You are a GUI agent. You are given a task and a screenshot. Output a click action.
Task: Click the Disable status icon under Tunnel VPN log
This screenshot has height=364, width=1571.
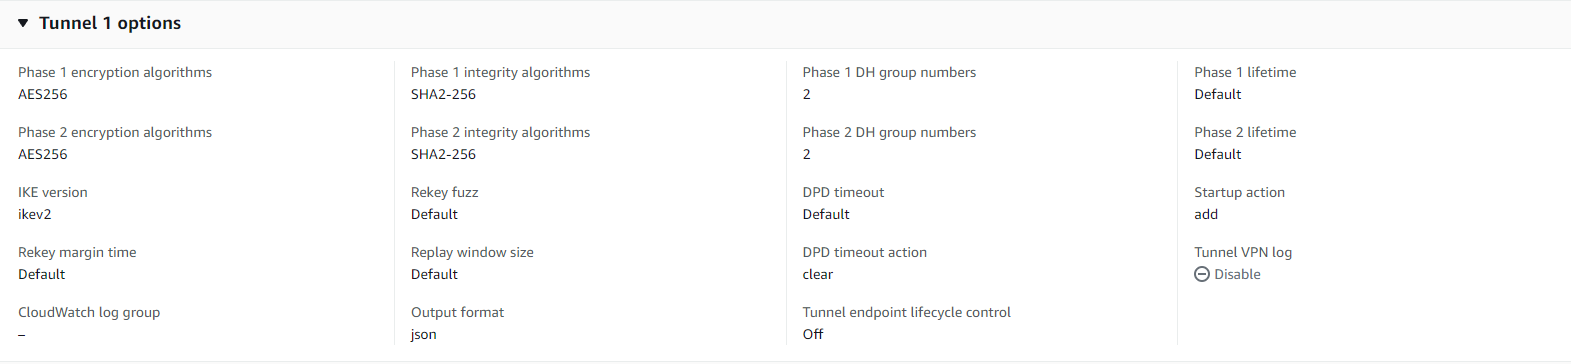1202,274
